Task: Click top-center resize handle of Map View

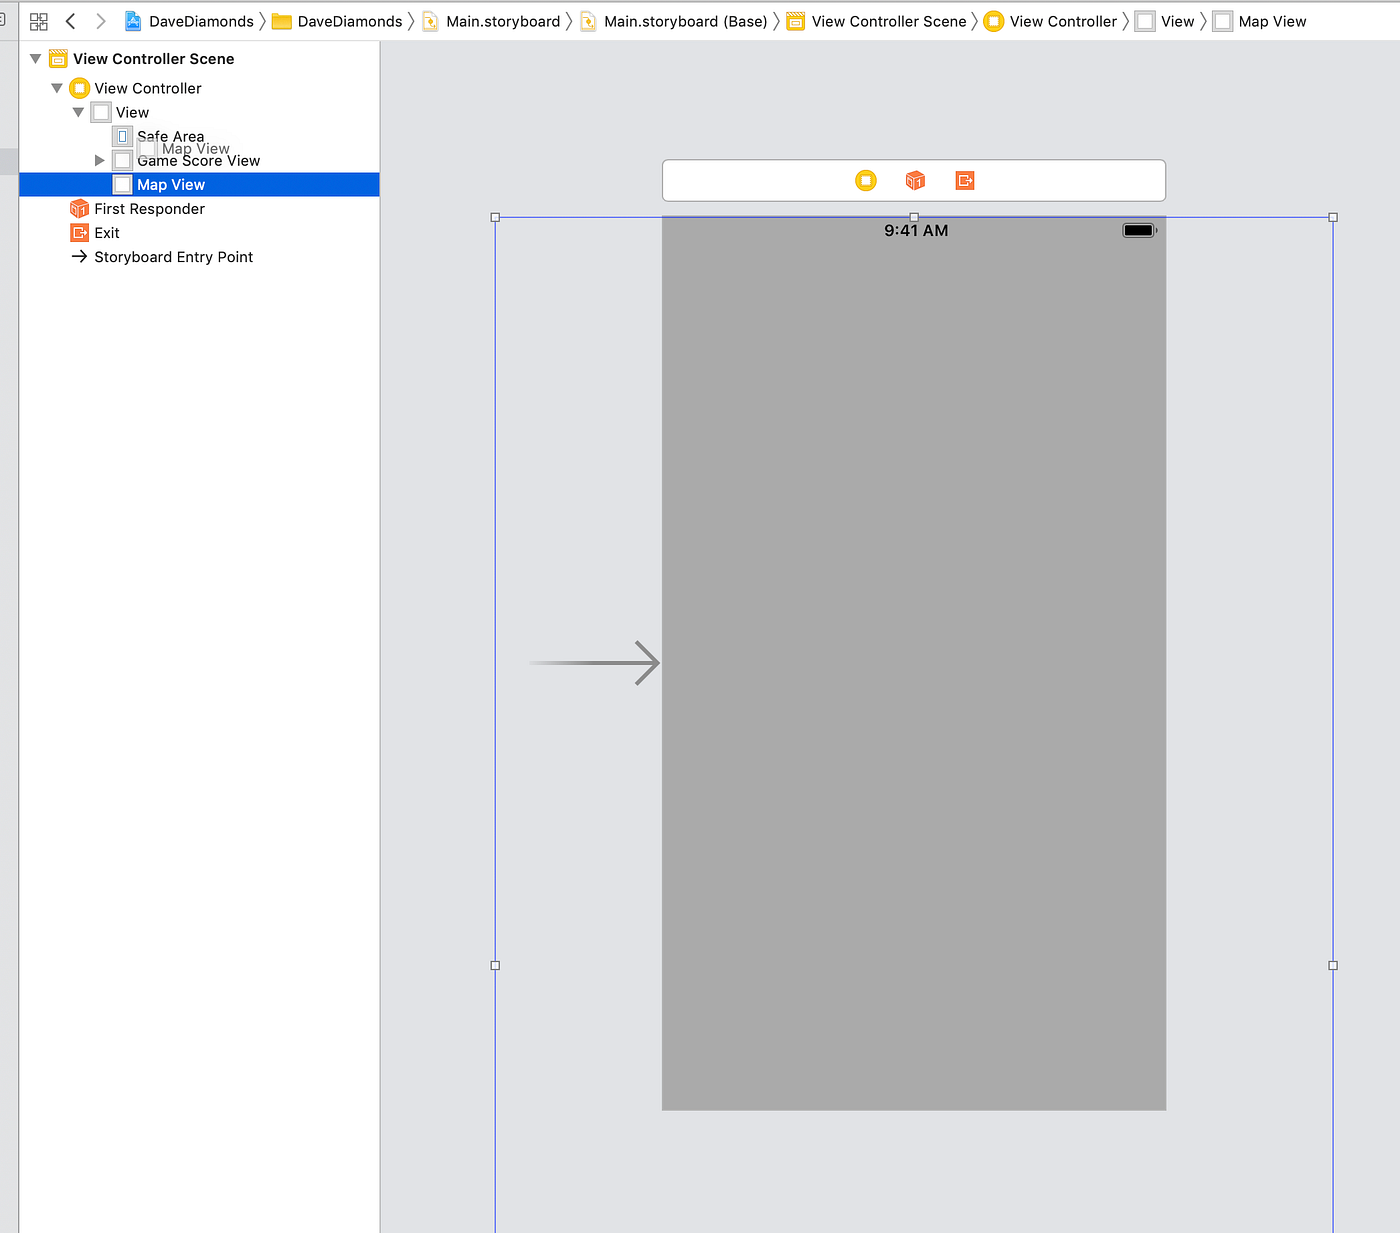Action: pyautogui.click(x=914, y=217)
